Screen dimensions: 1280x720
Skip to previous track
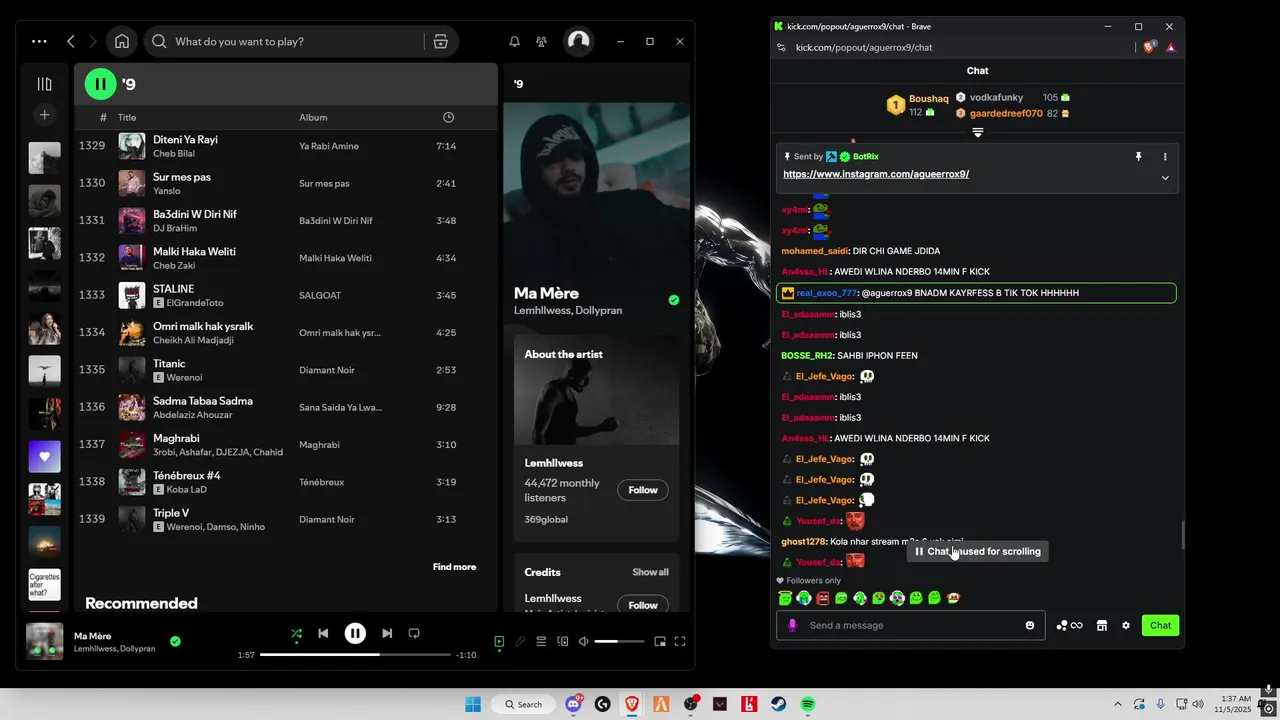click(323, 633)
